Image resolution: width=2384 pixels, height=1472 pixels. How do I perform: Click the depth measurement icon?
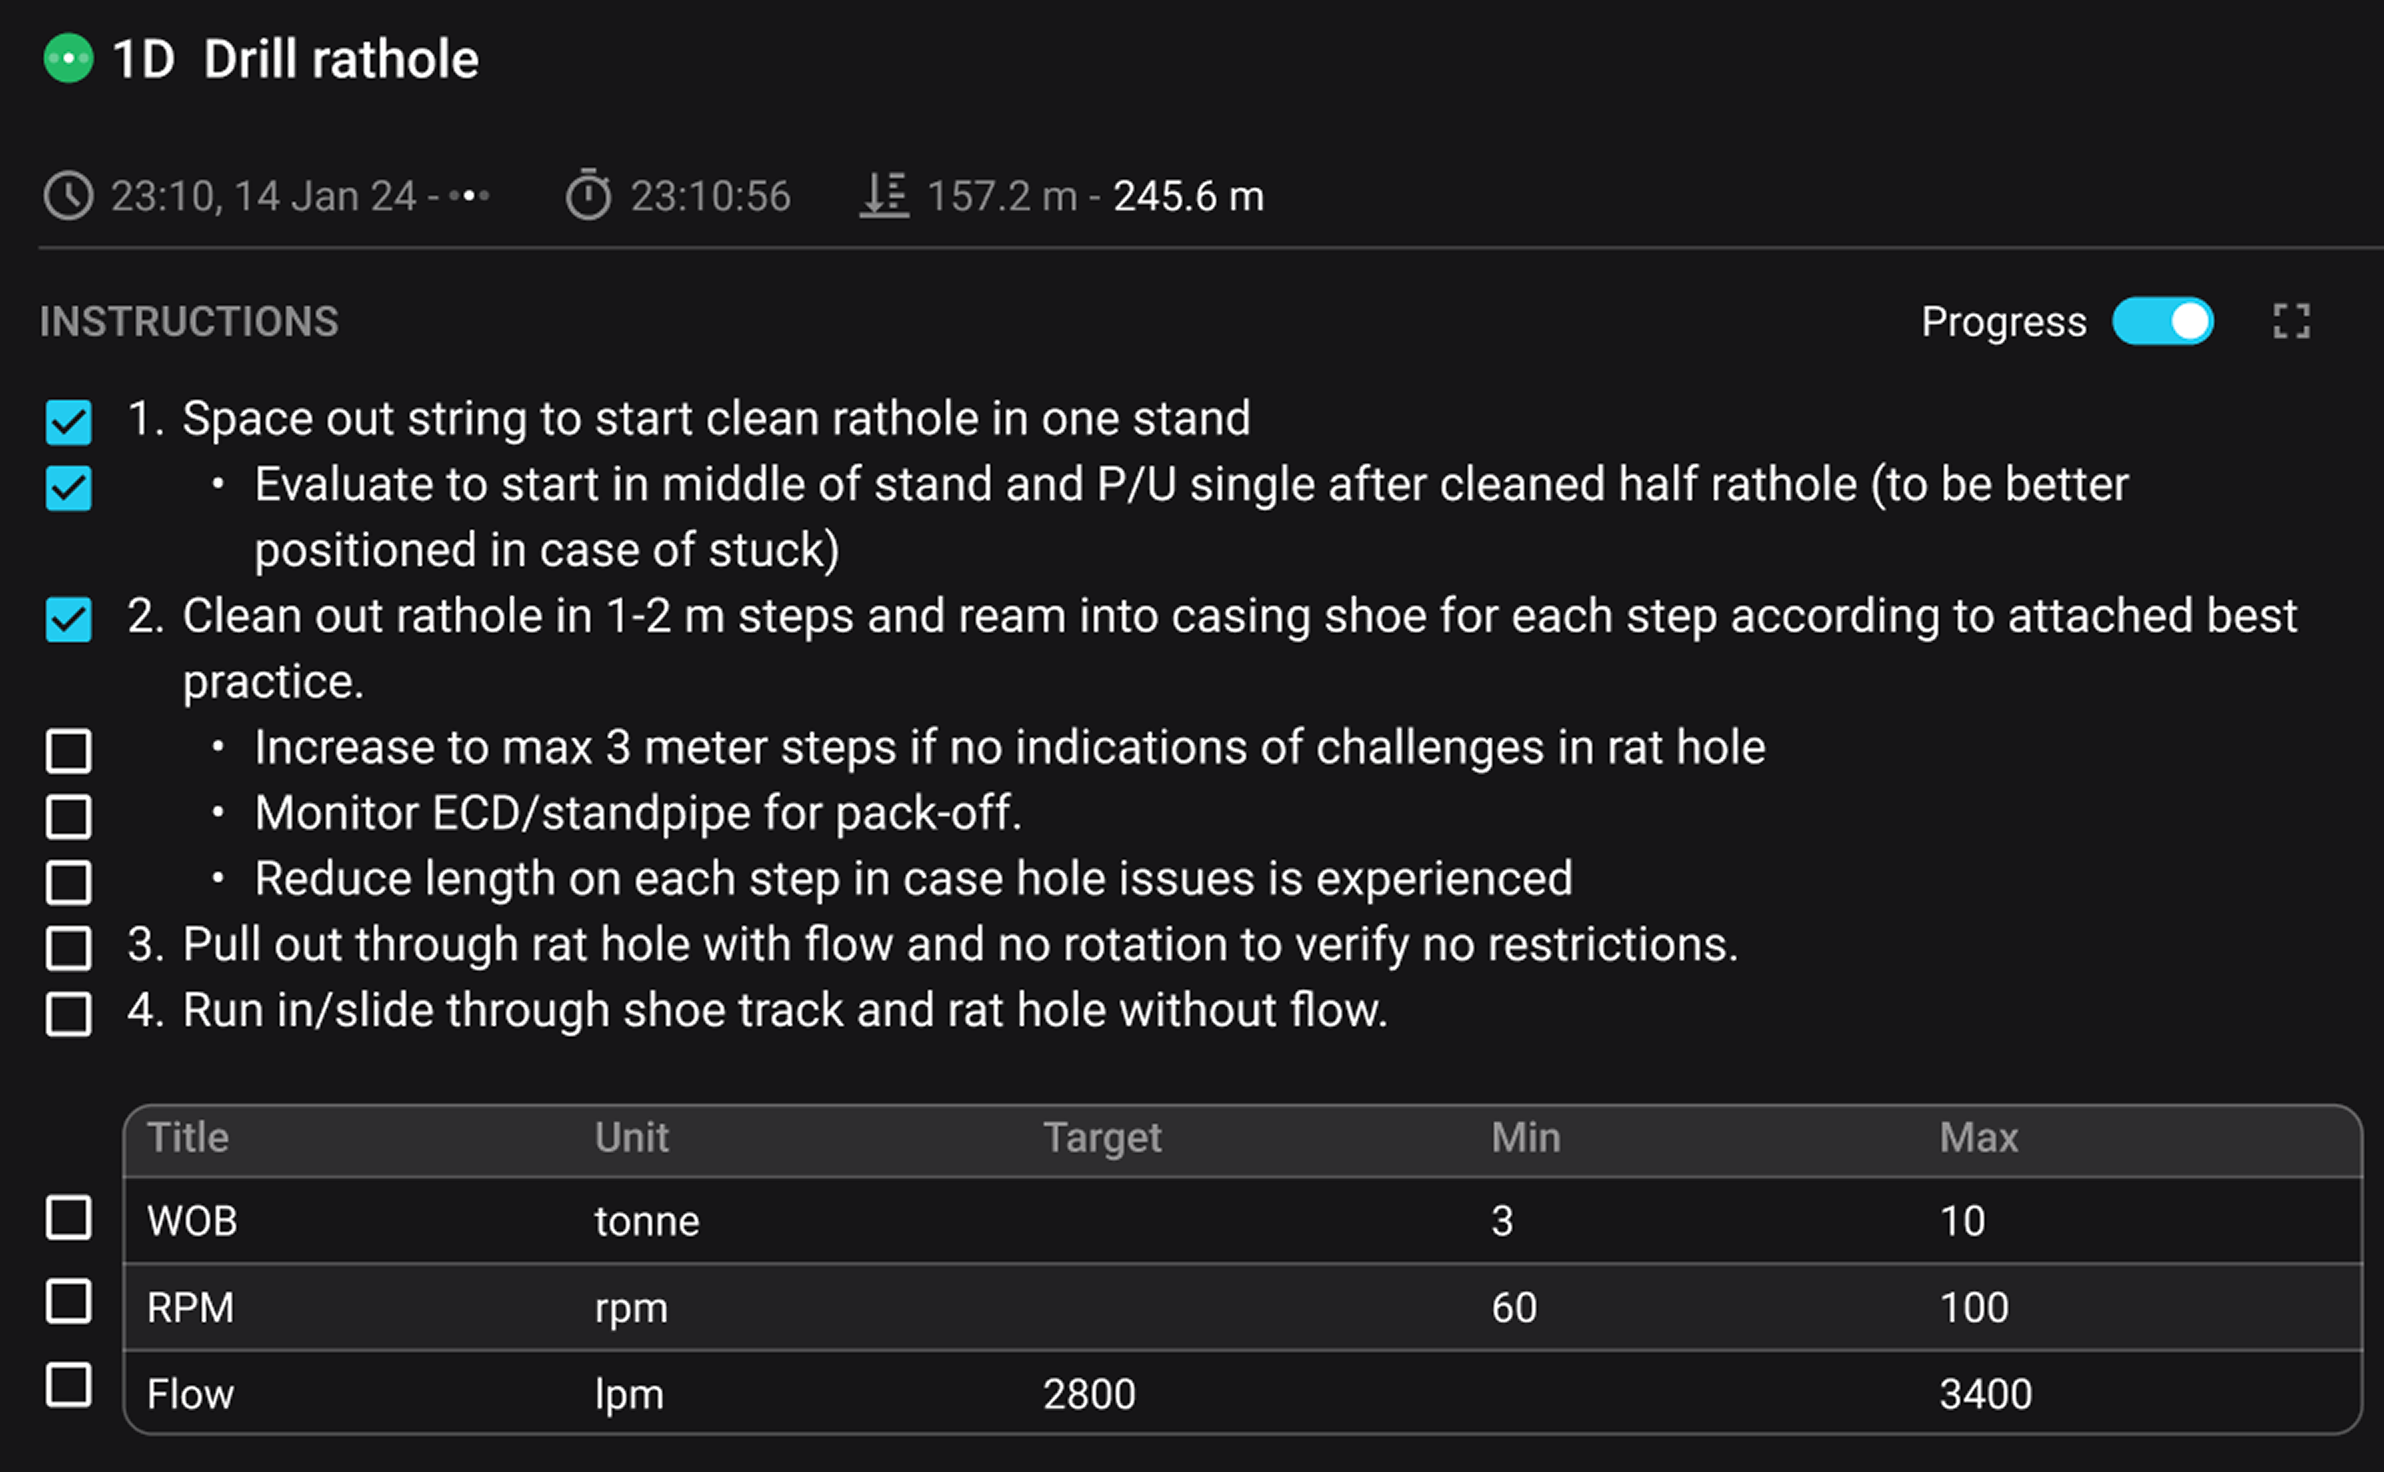883,196
